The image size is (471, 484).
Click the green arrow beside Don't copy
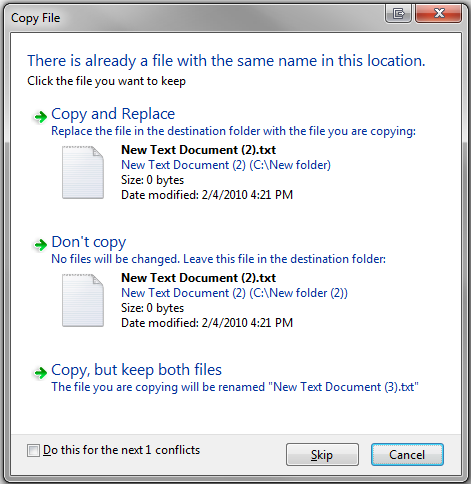point(41,245)
